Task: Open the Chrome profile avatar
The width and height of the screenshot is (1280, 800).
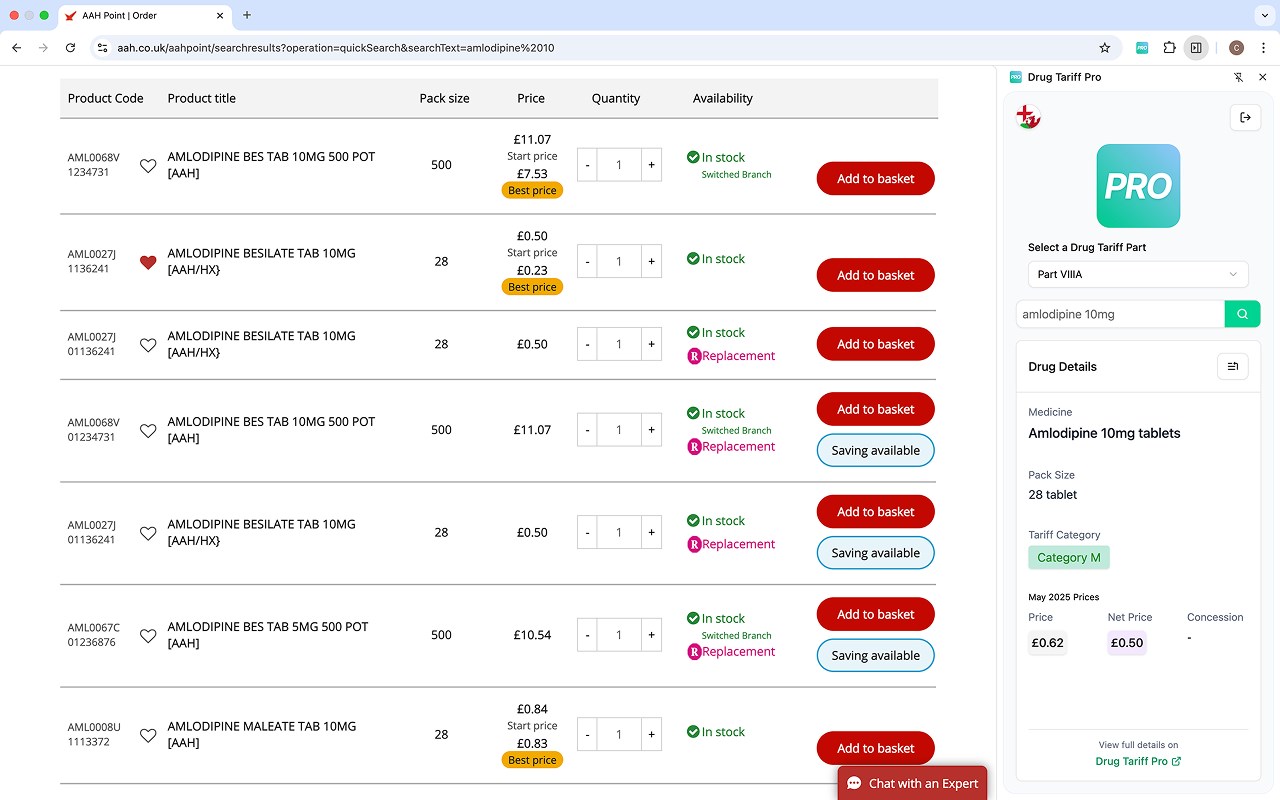Action: click(1236, 47)
